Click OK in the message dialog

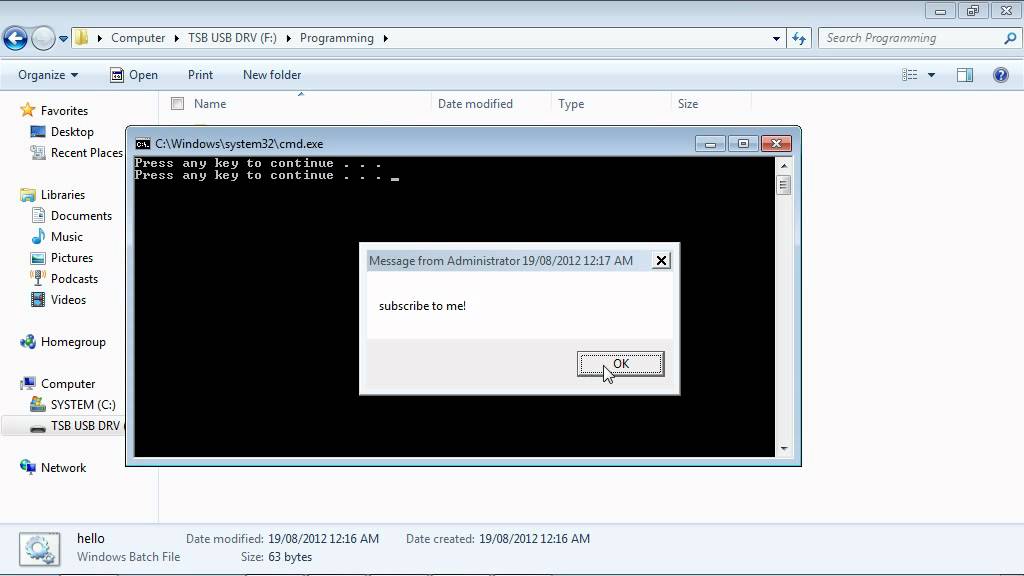tap(620, 364)
